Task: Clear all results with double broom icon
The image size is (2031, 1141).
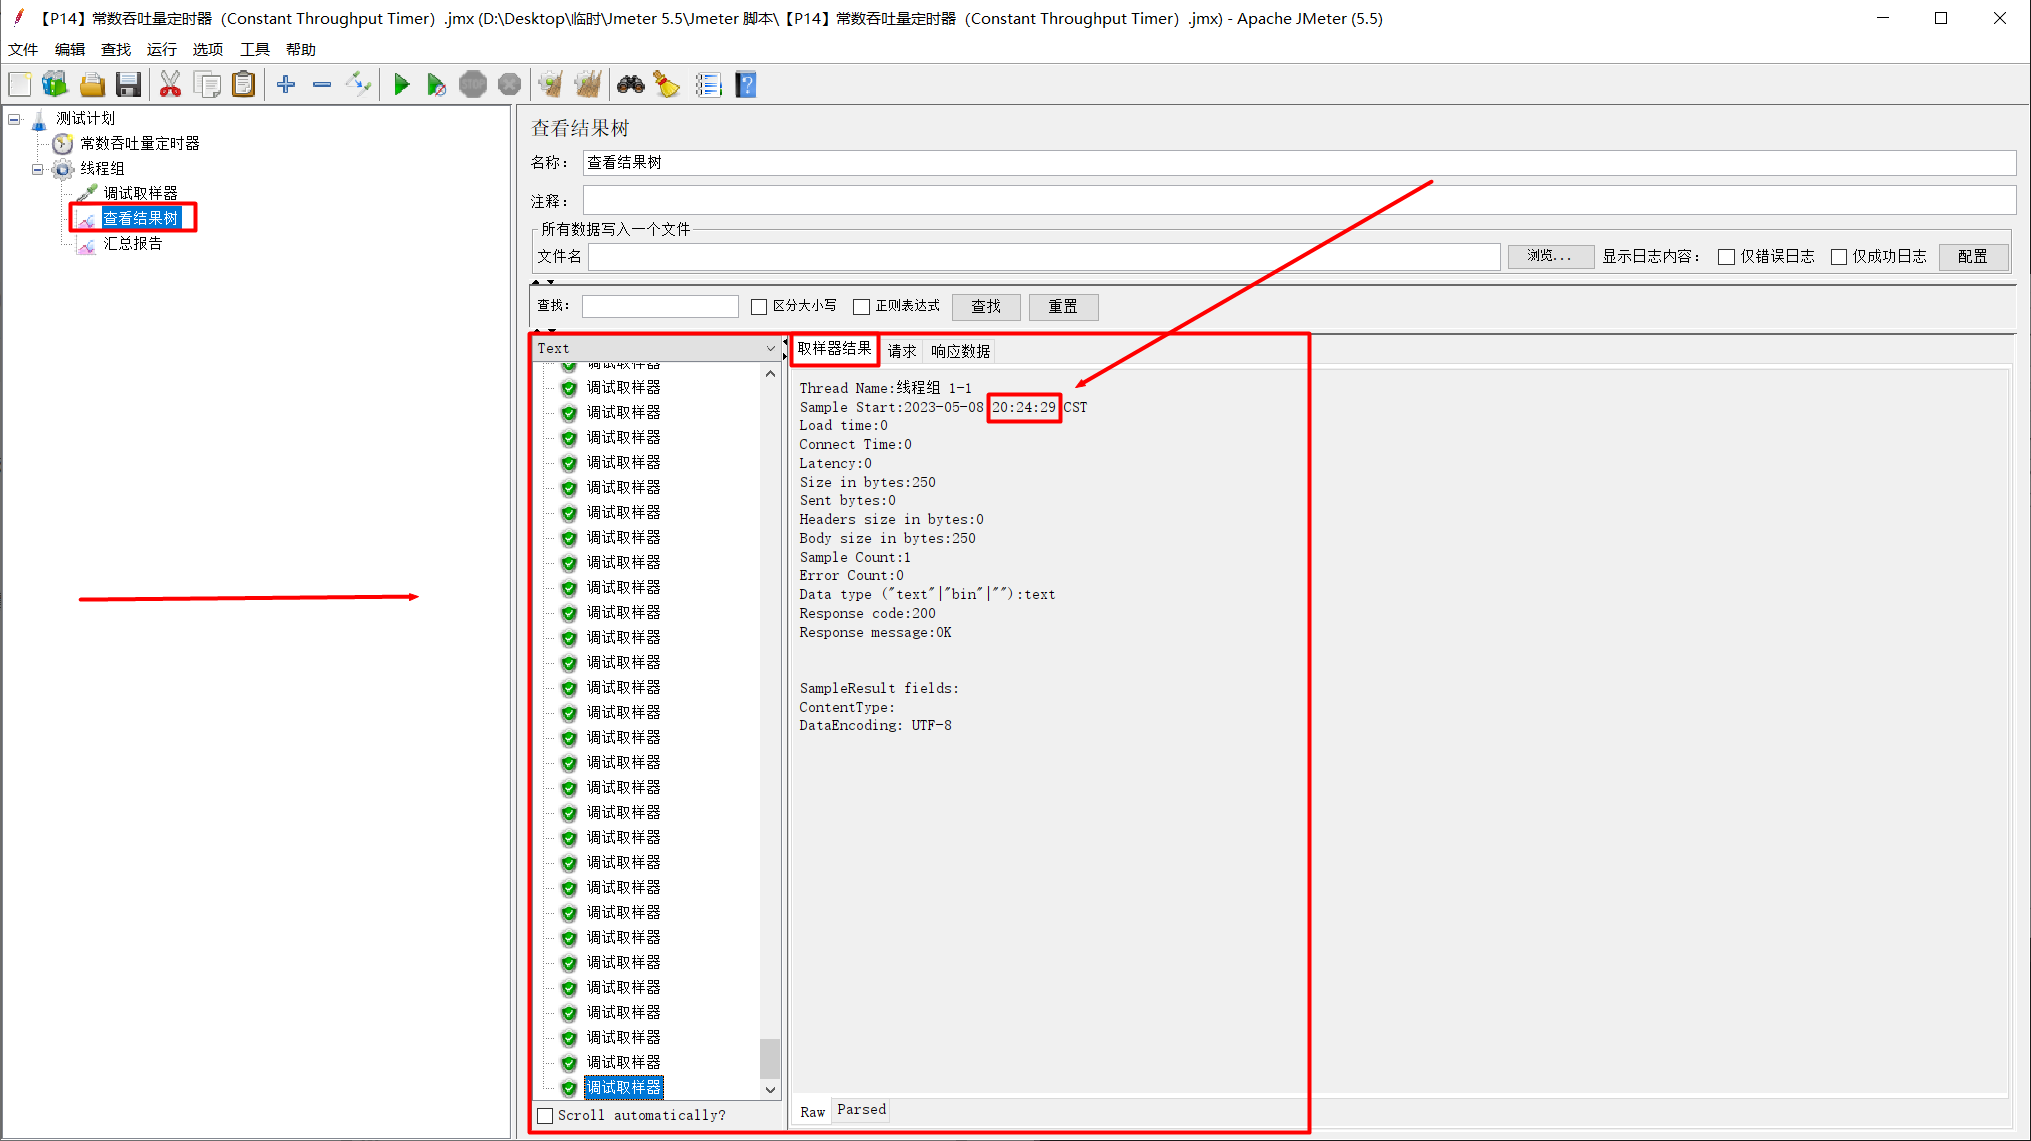Action: coord(588,85)
